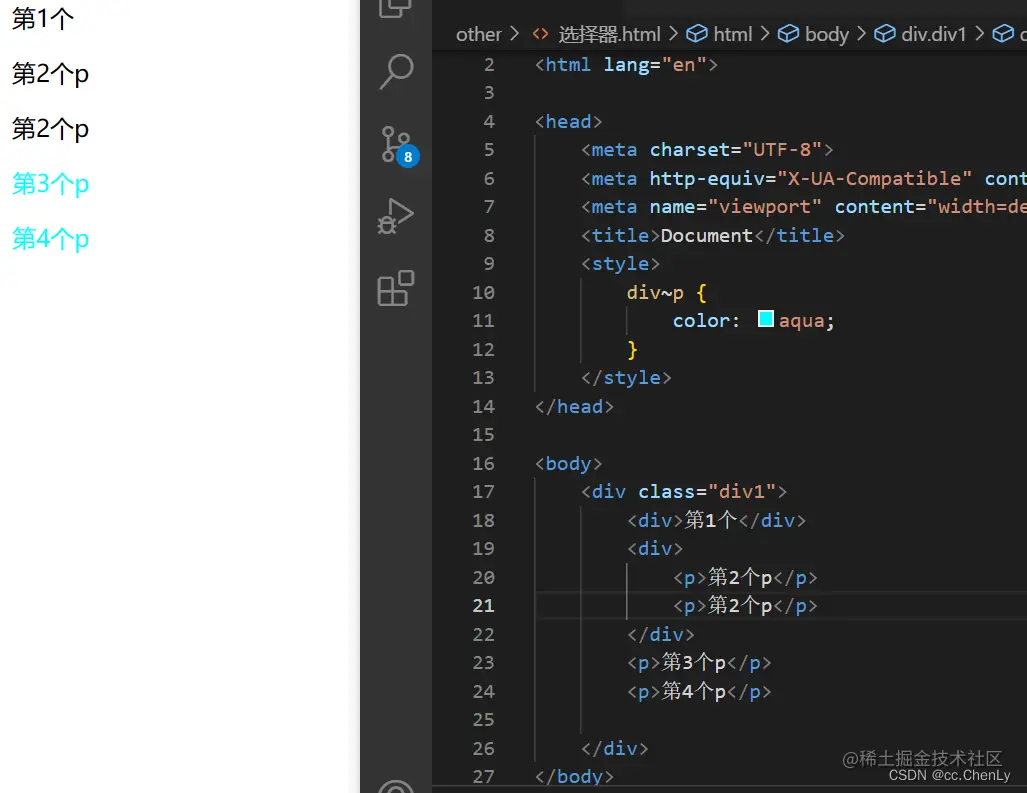Click rendered '第1个' text in browser preview
The width and height of the screenshot is (1027, 793).
43,18
